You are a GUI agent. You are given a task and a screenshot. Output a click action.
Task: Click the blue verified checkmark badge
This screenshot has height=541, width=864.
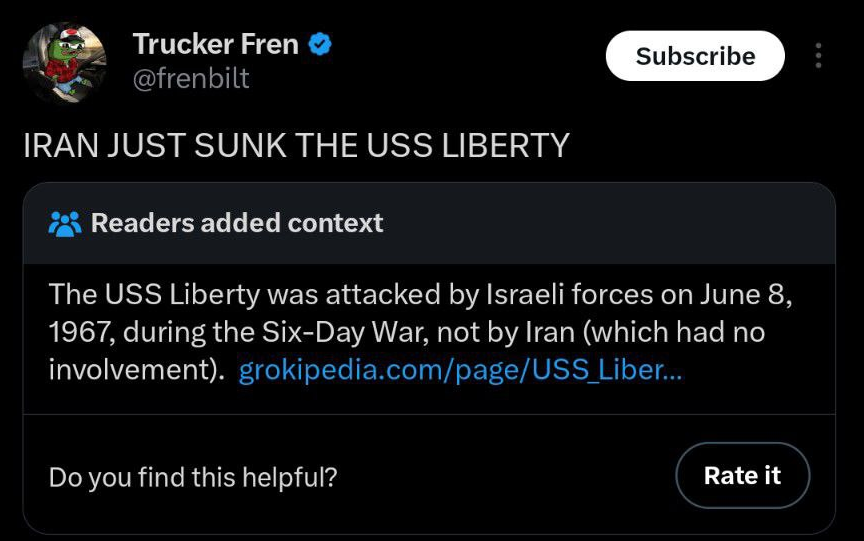tap(320, 44)
